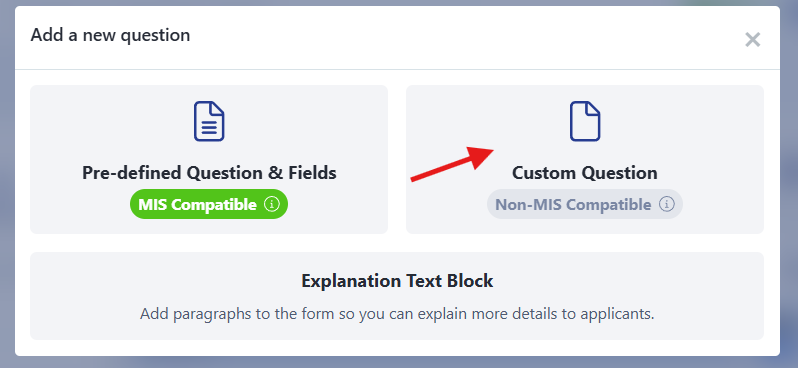Click the info icon in Non-MIS Compatible badge
This screenshot has height=368, width=798.
click(667, 204)
